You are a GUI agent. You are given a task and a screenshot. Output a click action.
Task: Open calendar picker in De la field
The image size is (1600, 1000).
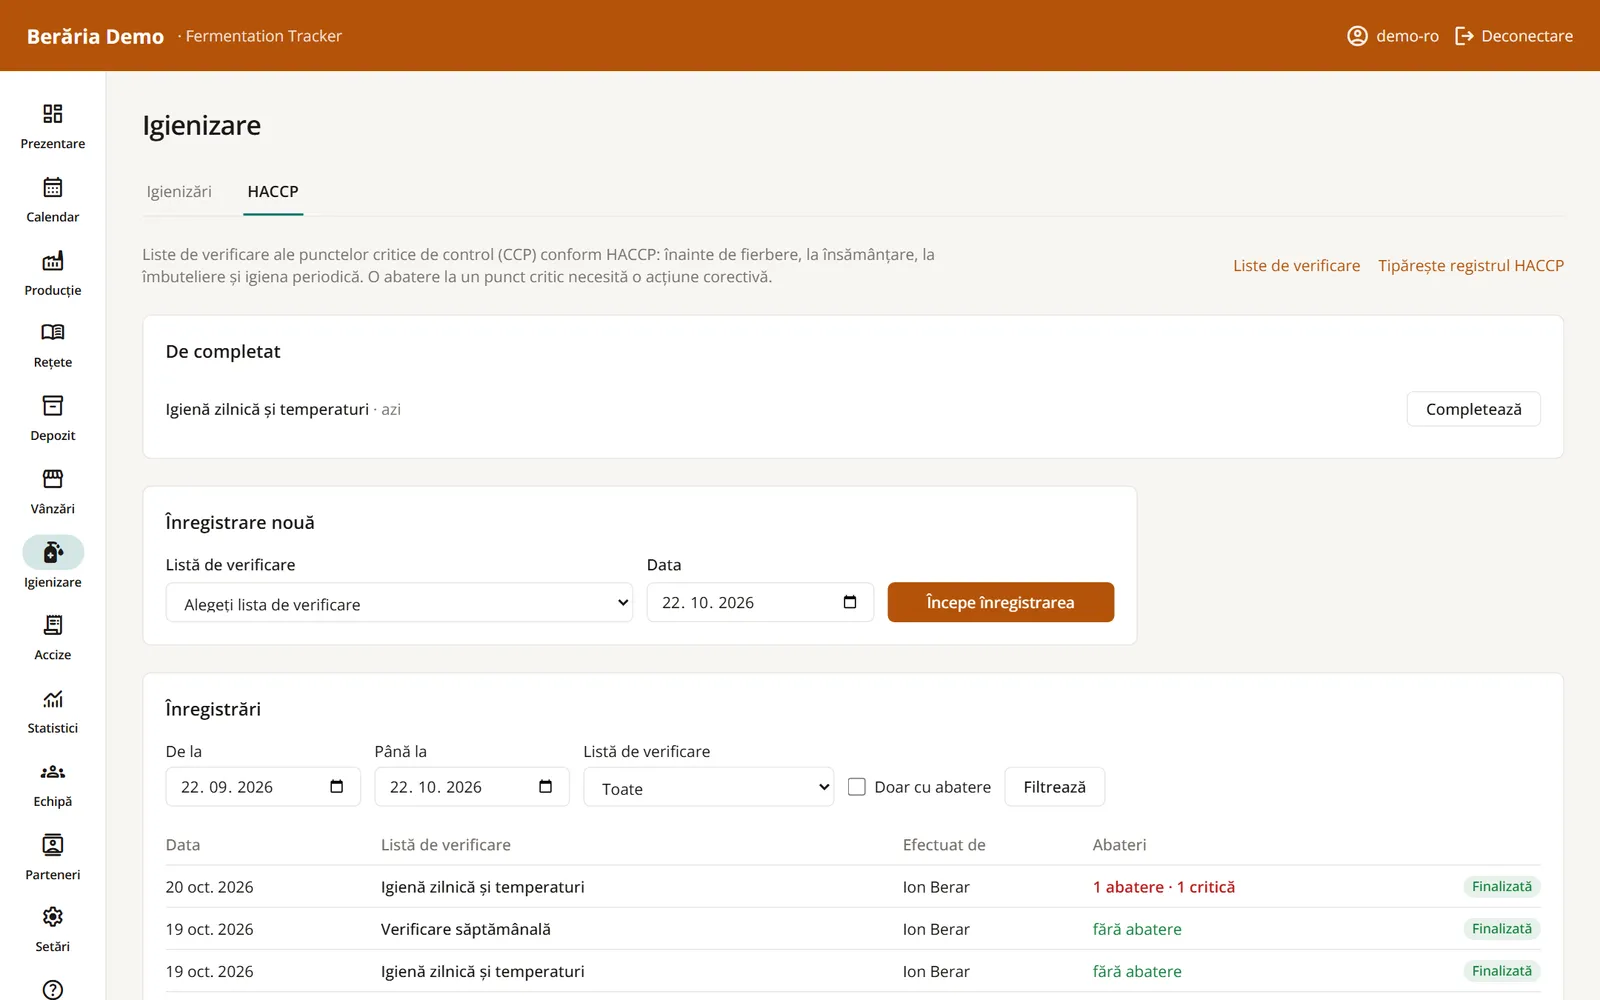pyautogui.click(x=337, y=787)
